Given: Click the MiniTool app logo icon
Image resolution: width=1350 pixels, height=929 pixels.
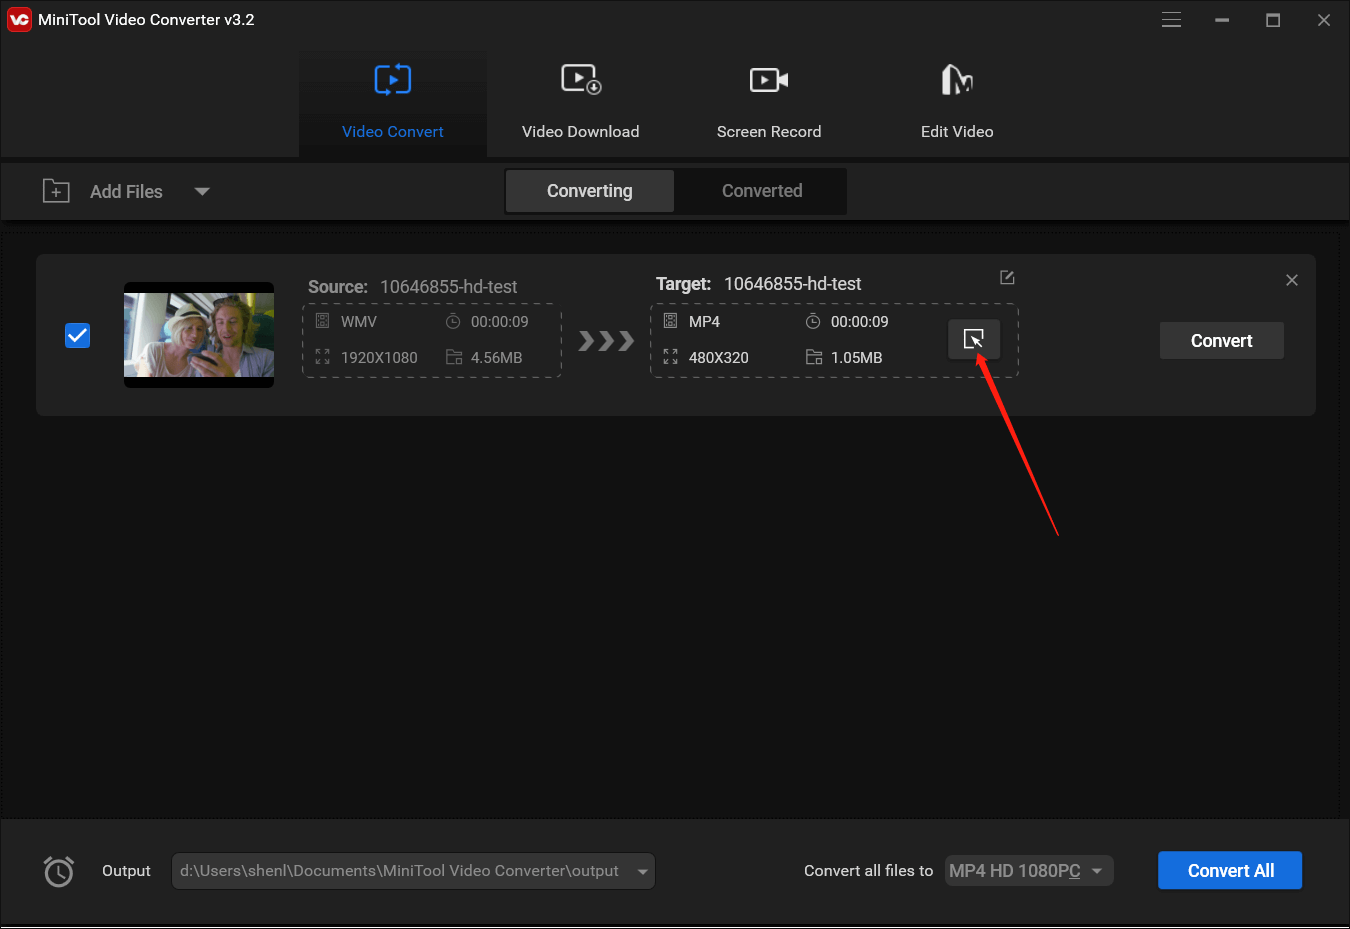Looking at the screenshot, I should [x=19, y=19].
